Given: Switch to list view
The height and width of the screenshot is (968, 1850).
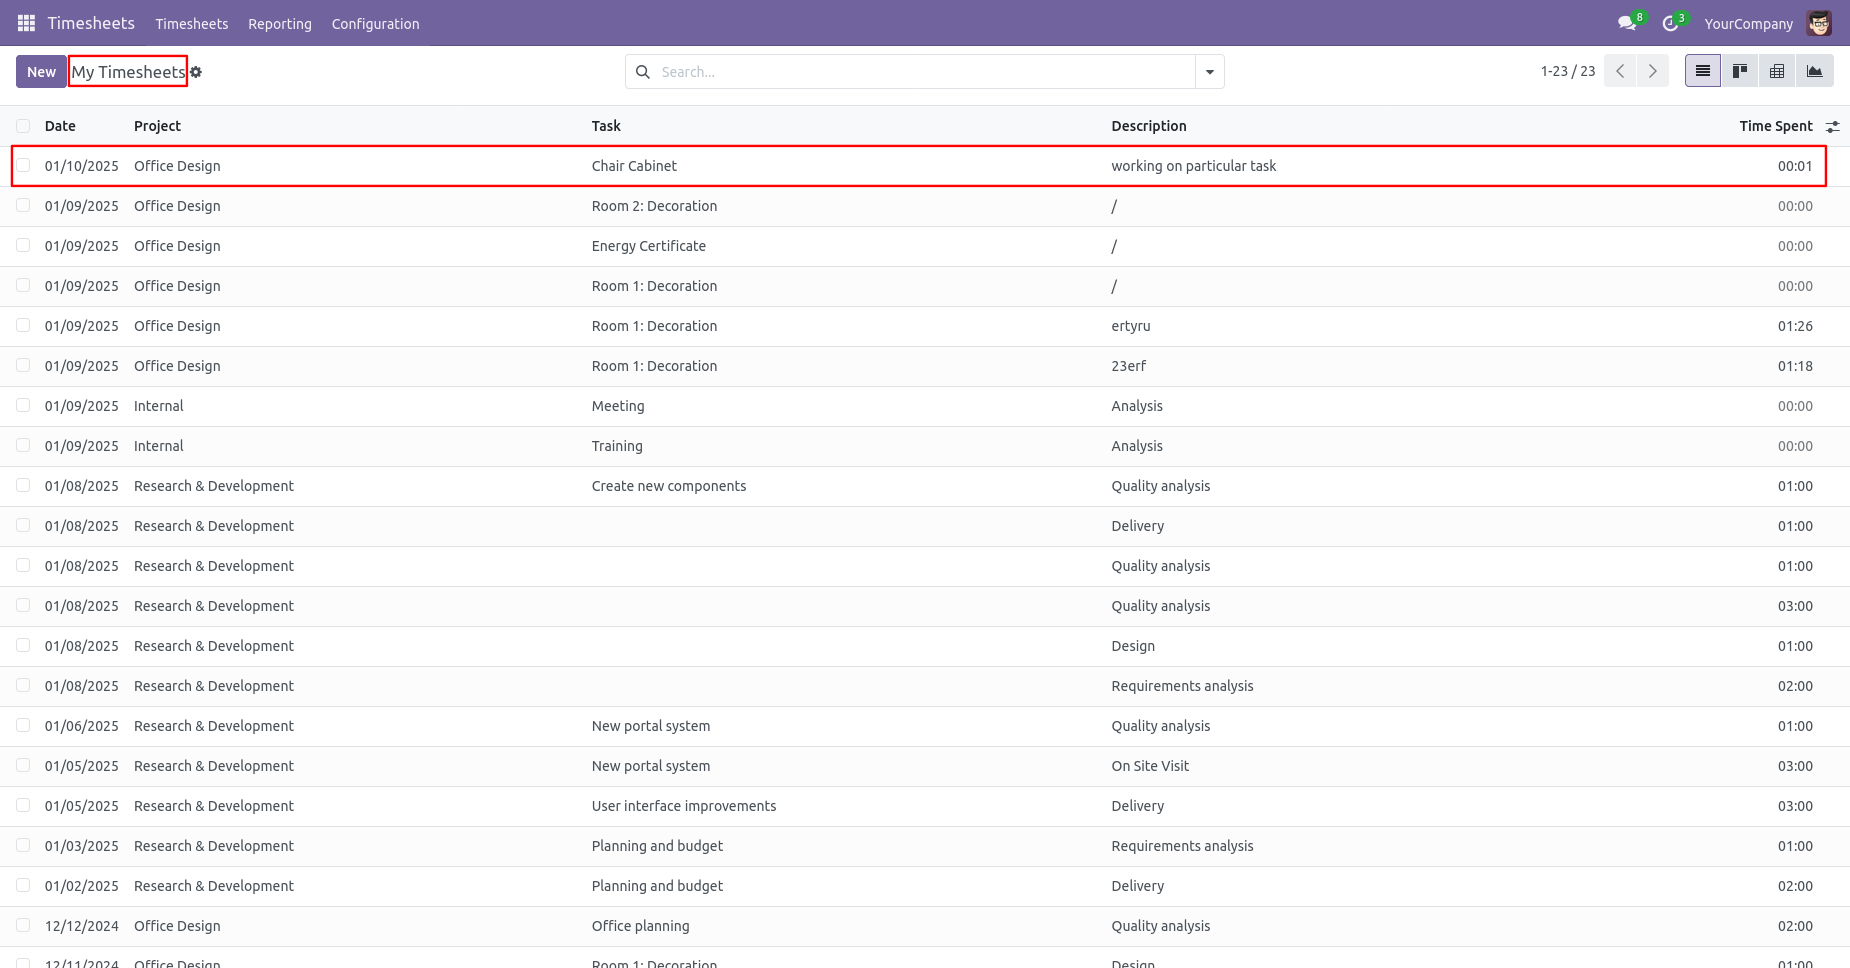Looking at the screenshot, I should coord(1702,71).
